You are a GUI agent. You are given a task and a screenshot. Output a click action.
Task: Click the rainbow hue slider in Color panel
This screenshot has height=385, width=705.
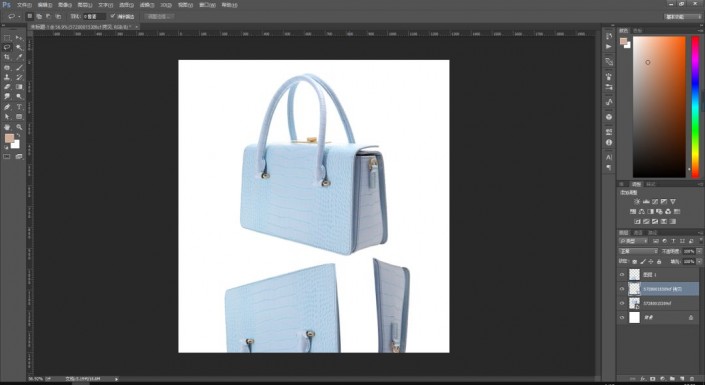696,107
